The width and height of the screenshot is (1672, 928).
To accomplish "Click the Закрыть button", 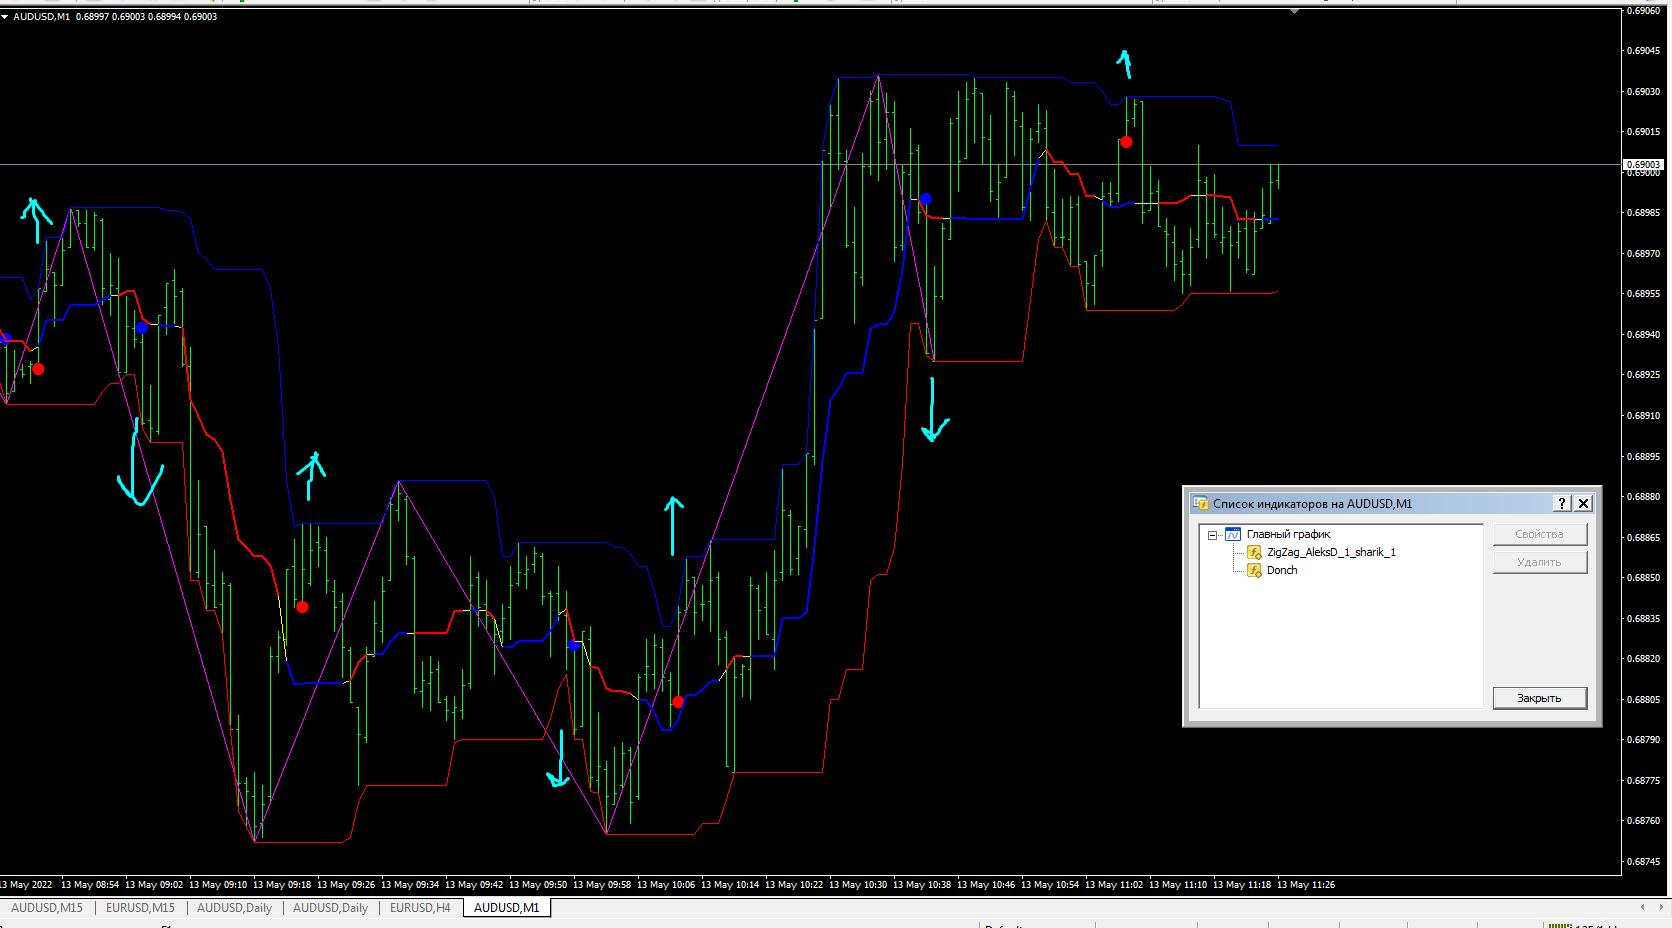I will pos(1539,698).
